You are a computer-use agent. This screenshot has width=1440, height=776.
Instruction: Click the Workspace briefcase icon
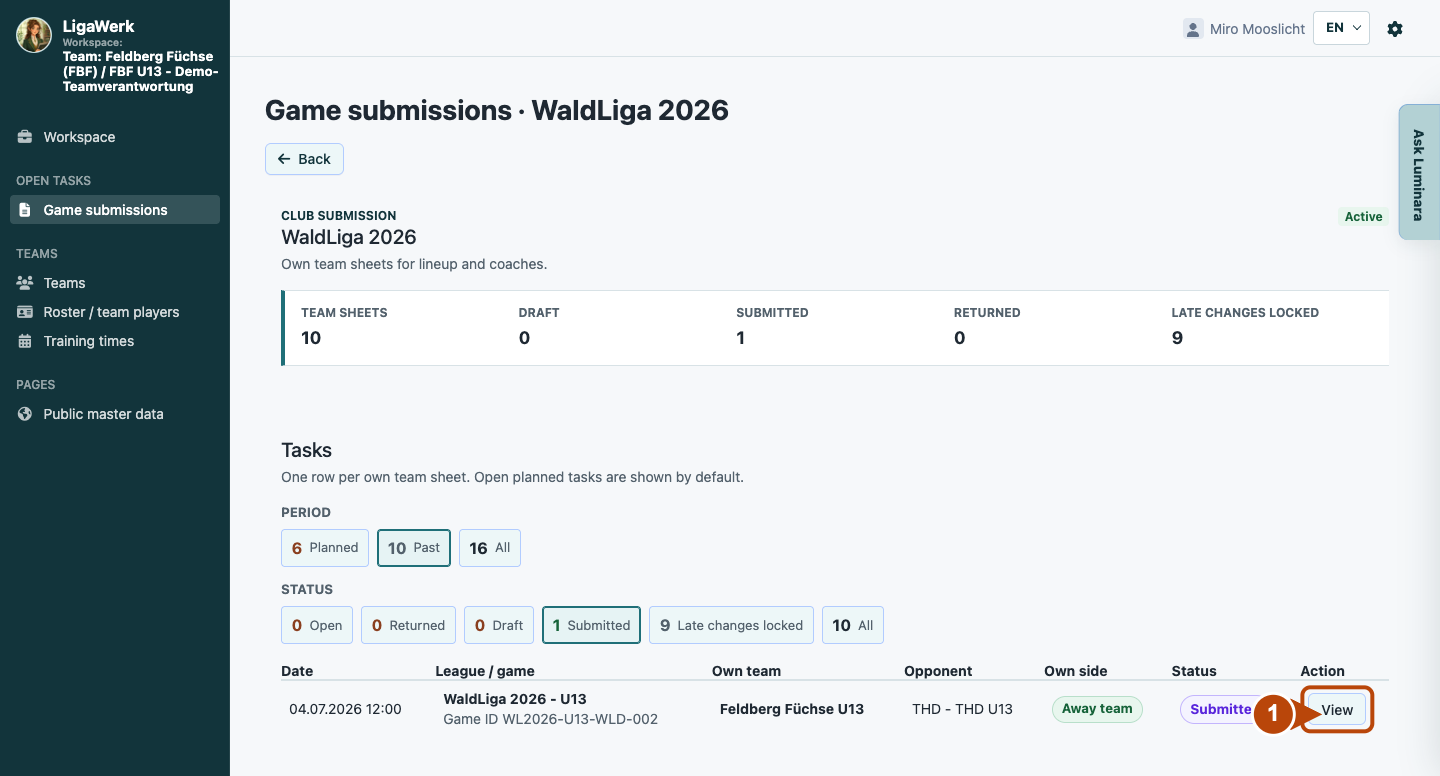coord(25,137)
